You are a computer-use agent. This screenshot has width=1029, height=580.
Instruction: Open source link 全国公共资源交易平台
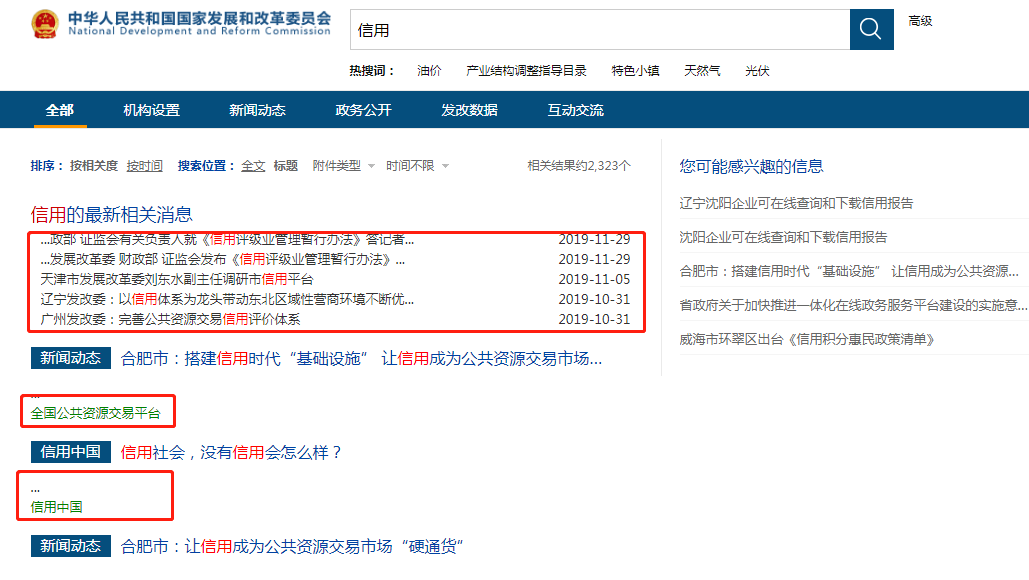pos(95,413)
